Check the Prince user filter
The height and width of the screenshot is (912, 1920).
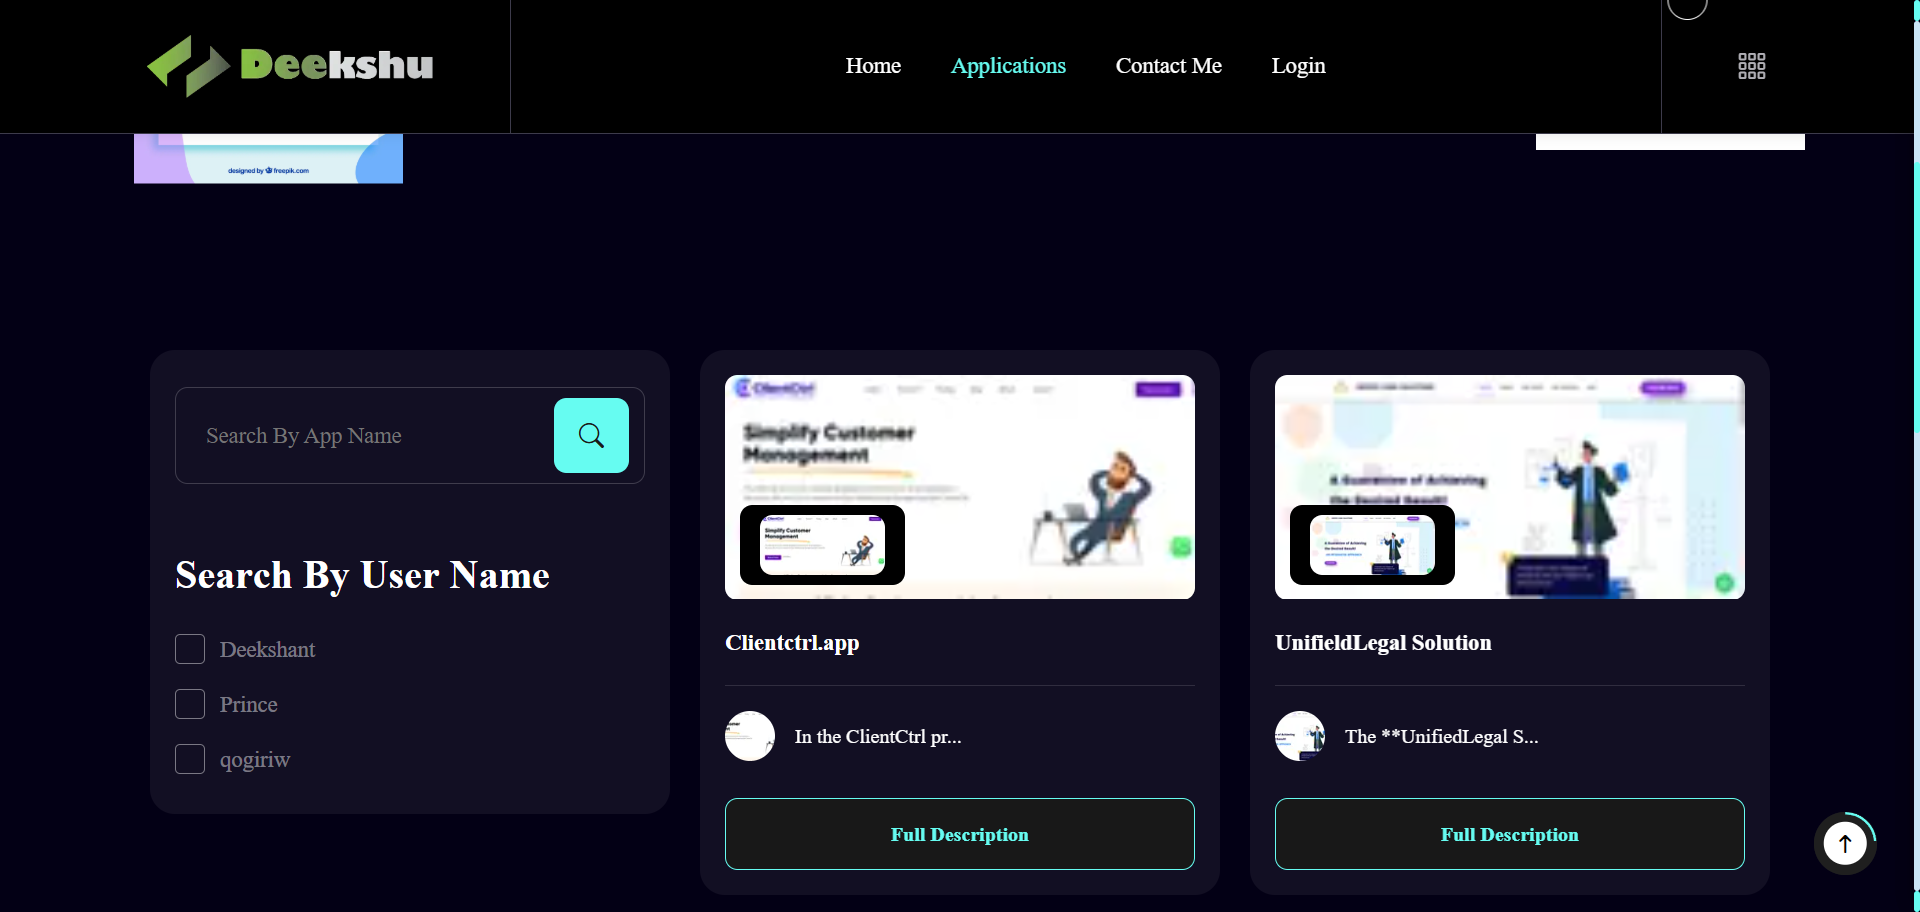(x=190, y=704)
